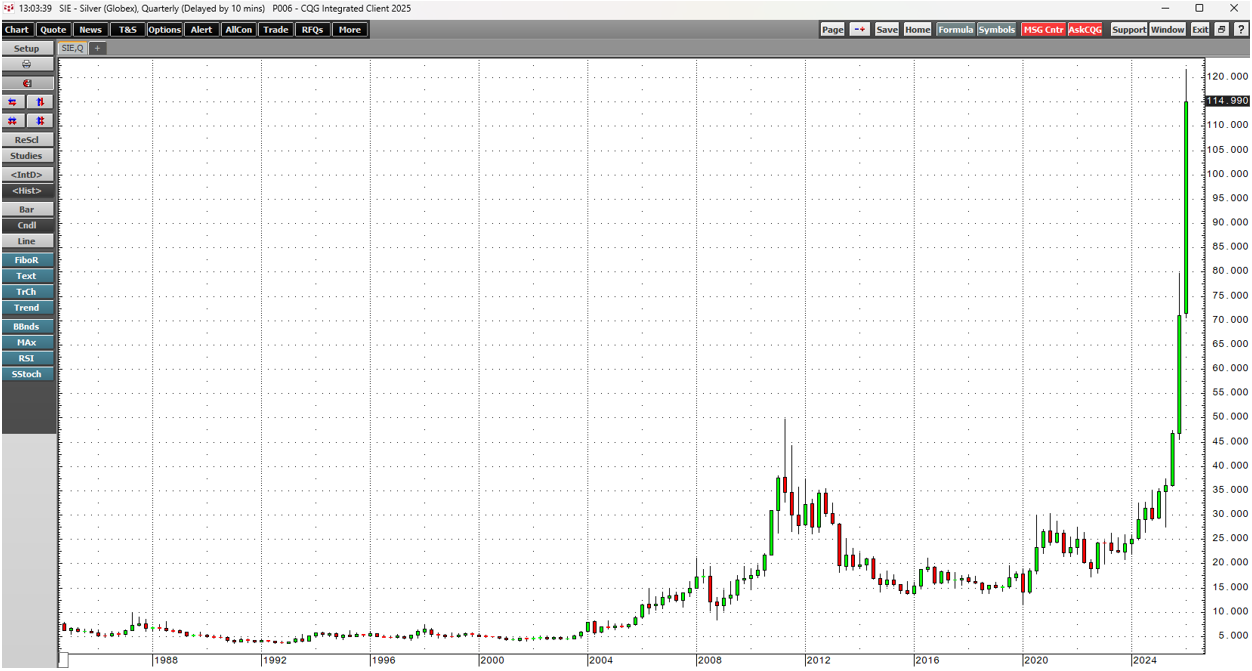Click the Studies button
Screen dimensions: 1252x671
pos(27,156)
